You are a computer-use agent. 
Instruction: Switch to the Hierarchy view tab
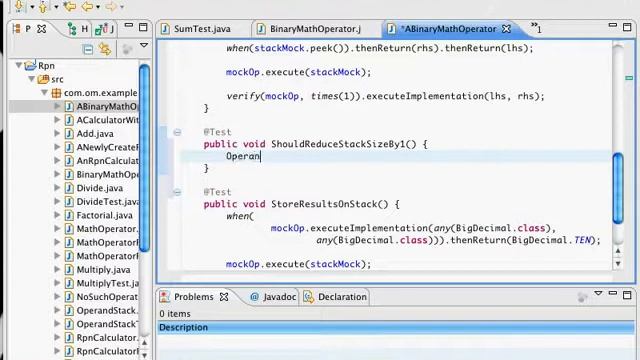[78, 29]
